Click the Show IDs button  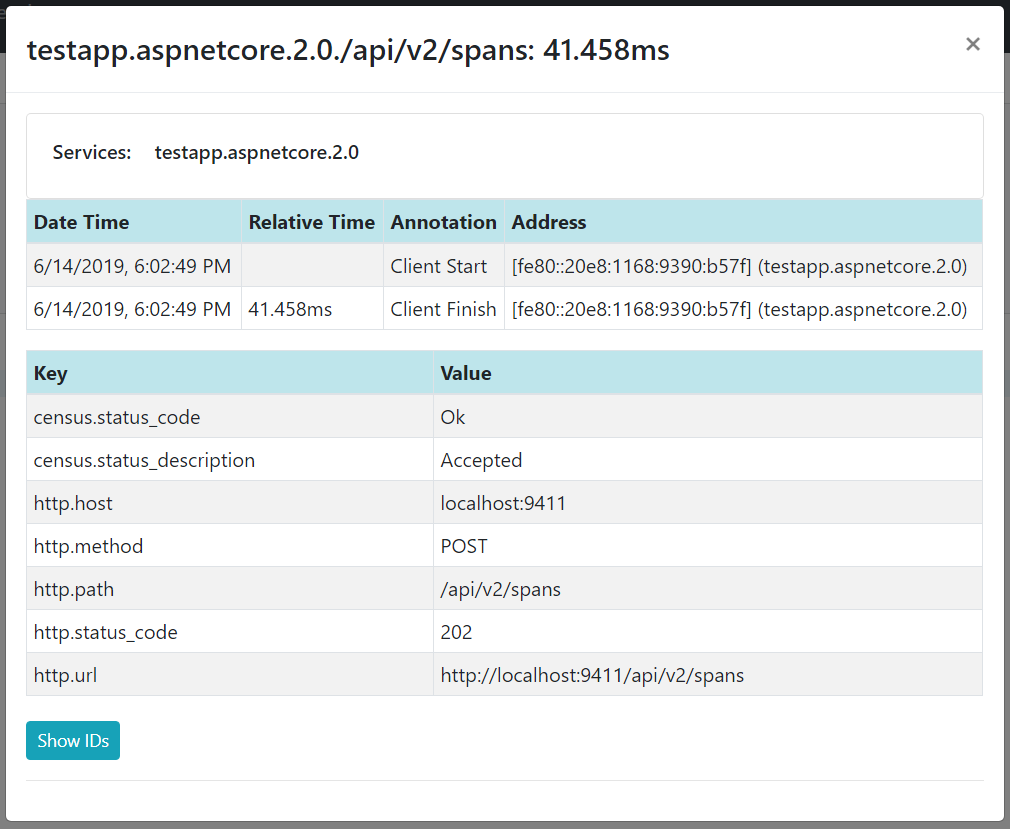click(x=72, y=740)
